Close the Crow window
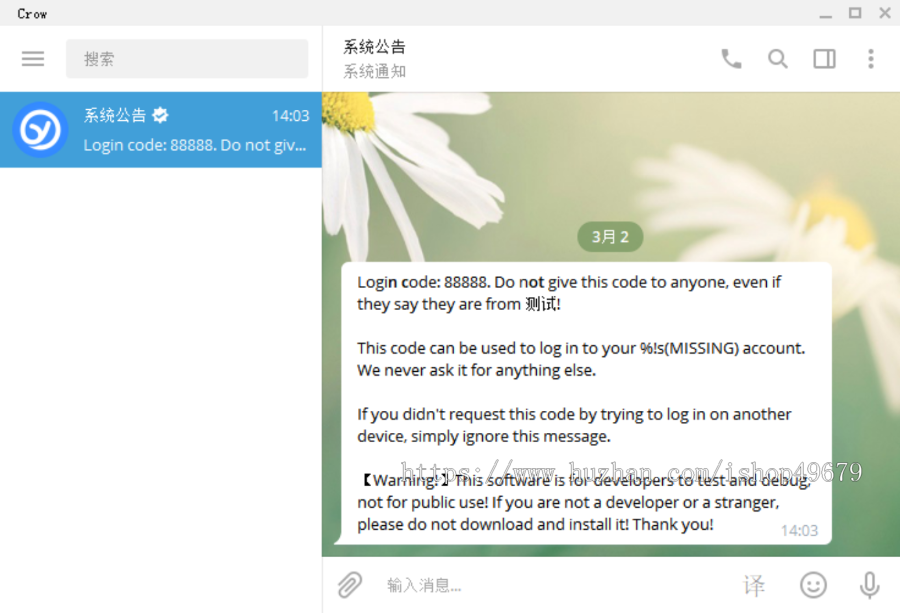Viewport: 900px width, 613px height. click(x=885, y=13)
